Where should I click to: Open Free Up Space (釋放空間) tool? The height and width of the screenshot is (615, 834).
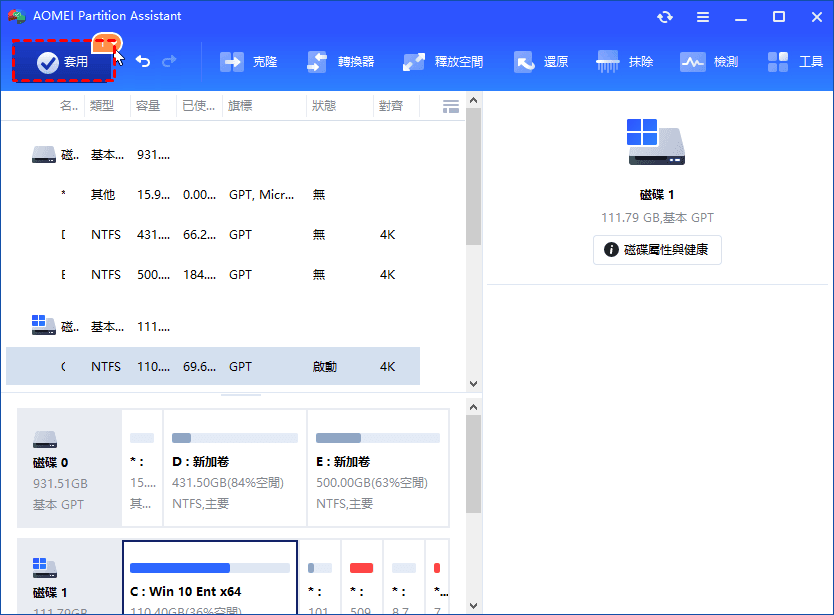443,62
